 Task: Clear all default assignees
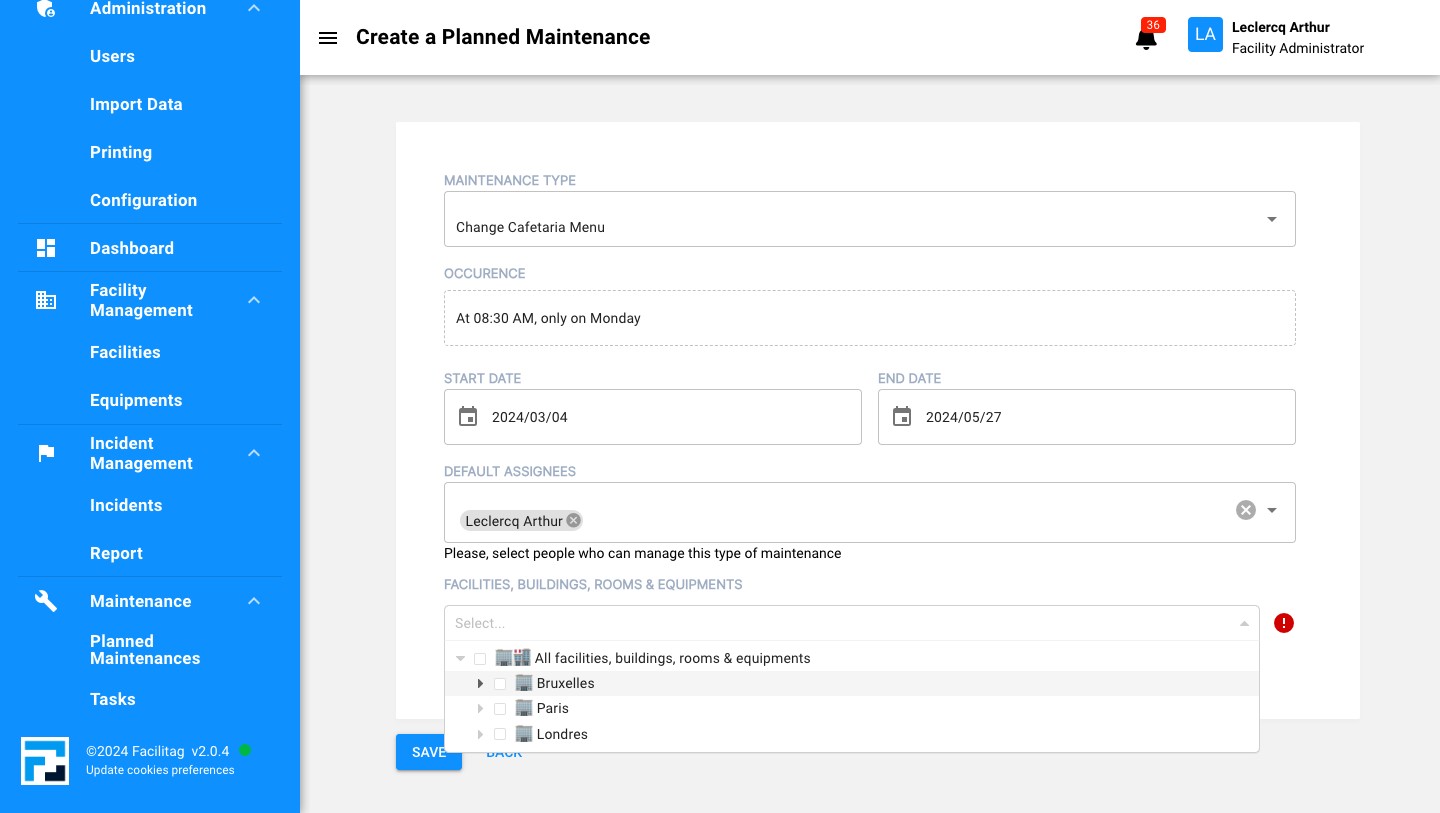1245,510
